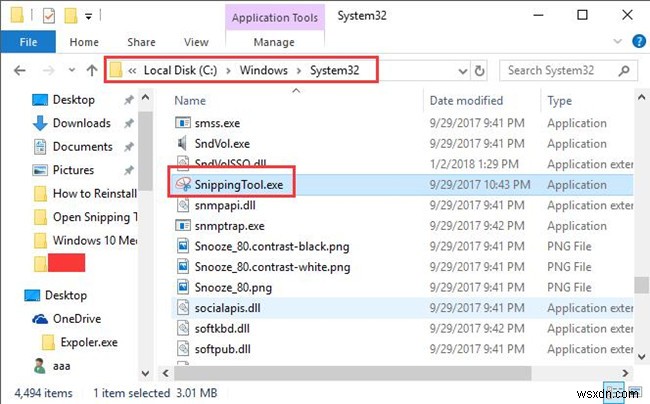Click the snmpapi.dll file icon
Viewport: 650px width, 404px height.
(183, 205)
